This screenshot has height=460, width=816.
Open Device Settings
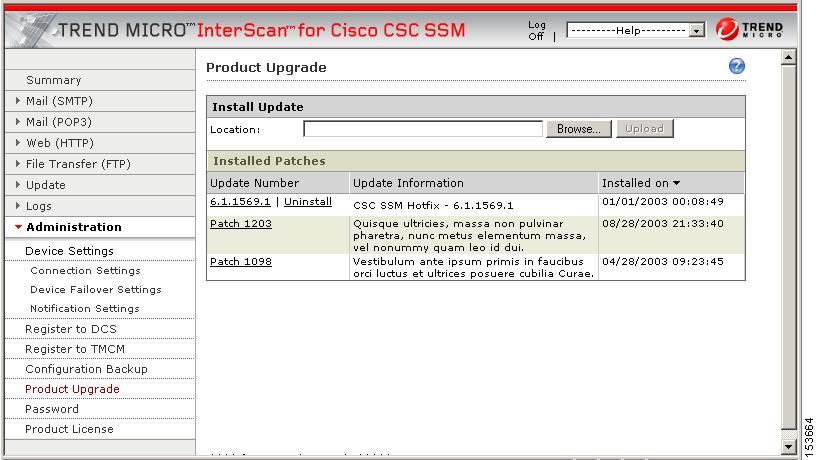[x=69, y=251]
